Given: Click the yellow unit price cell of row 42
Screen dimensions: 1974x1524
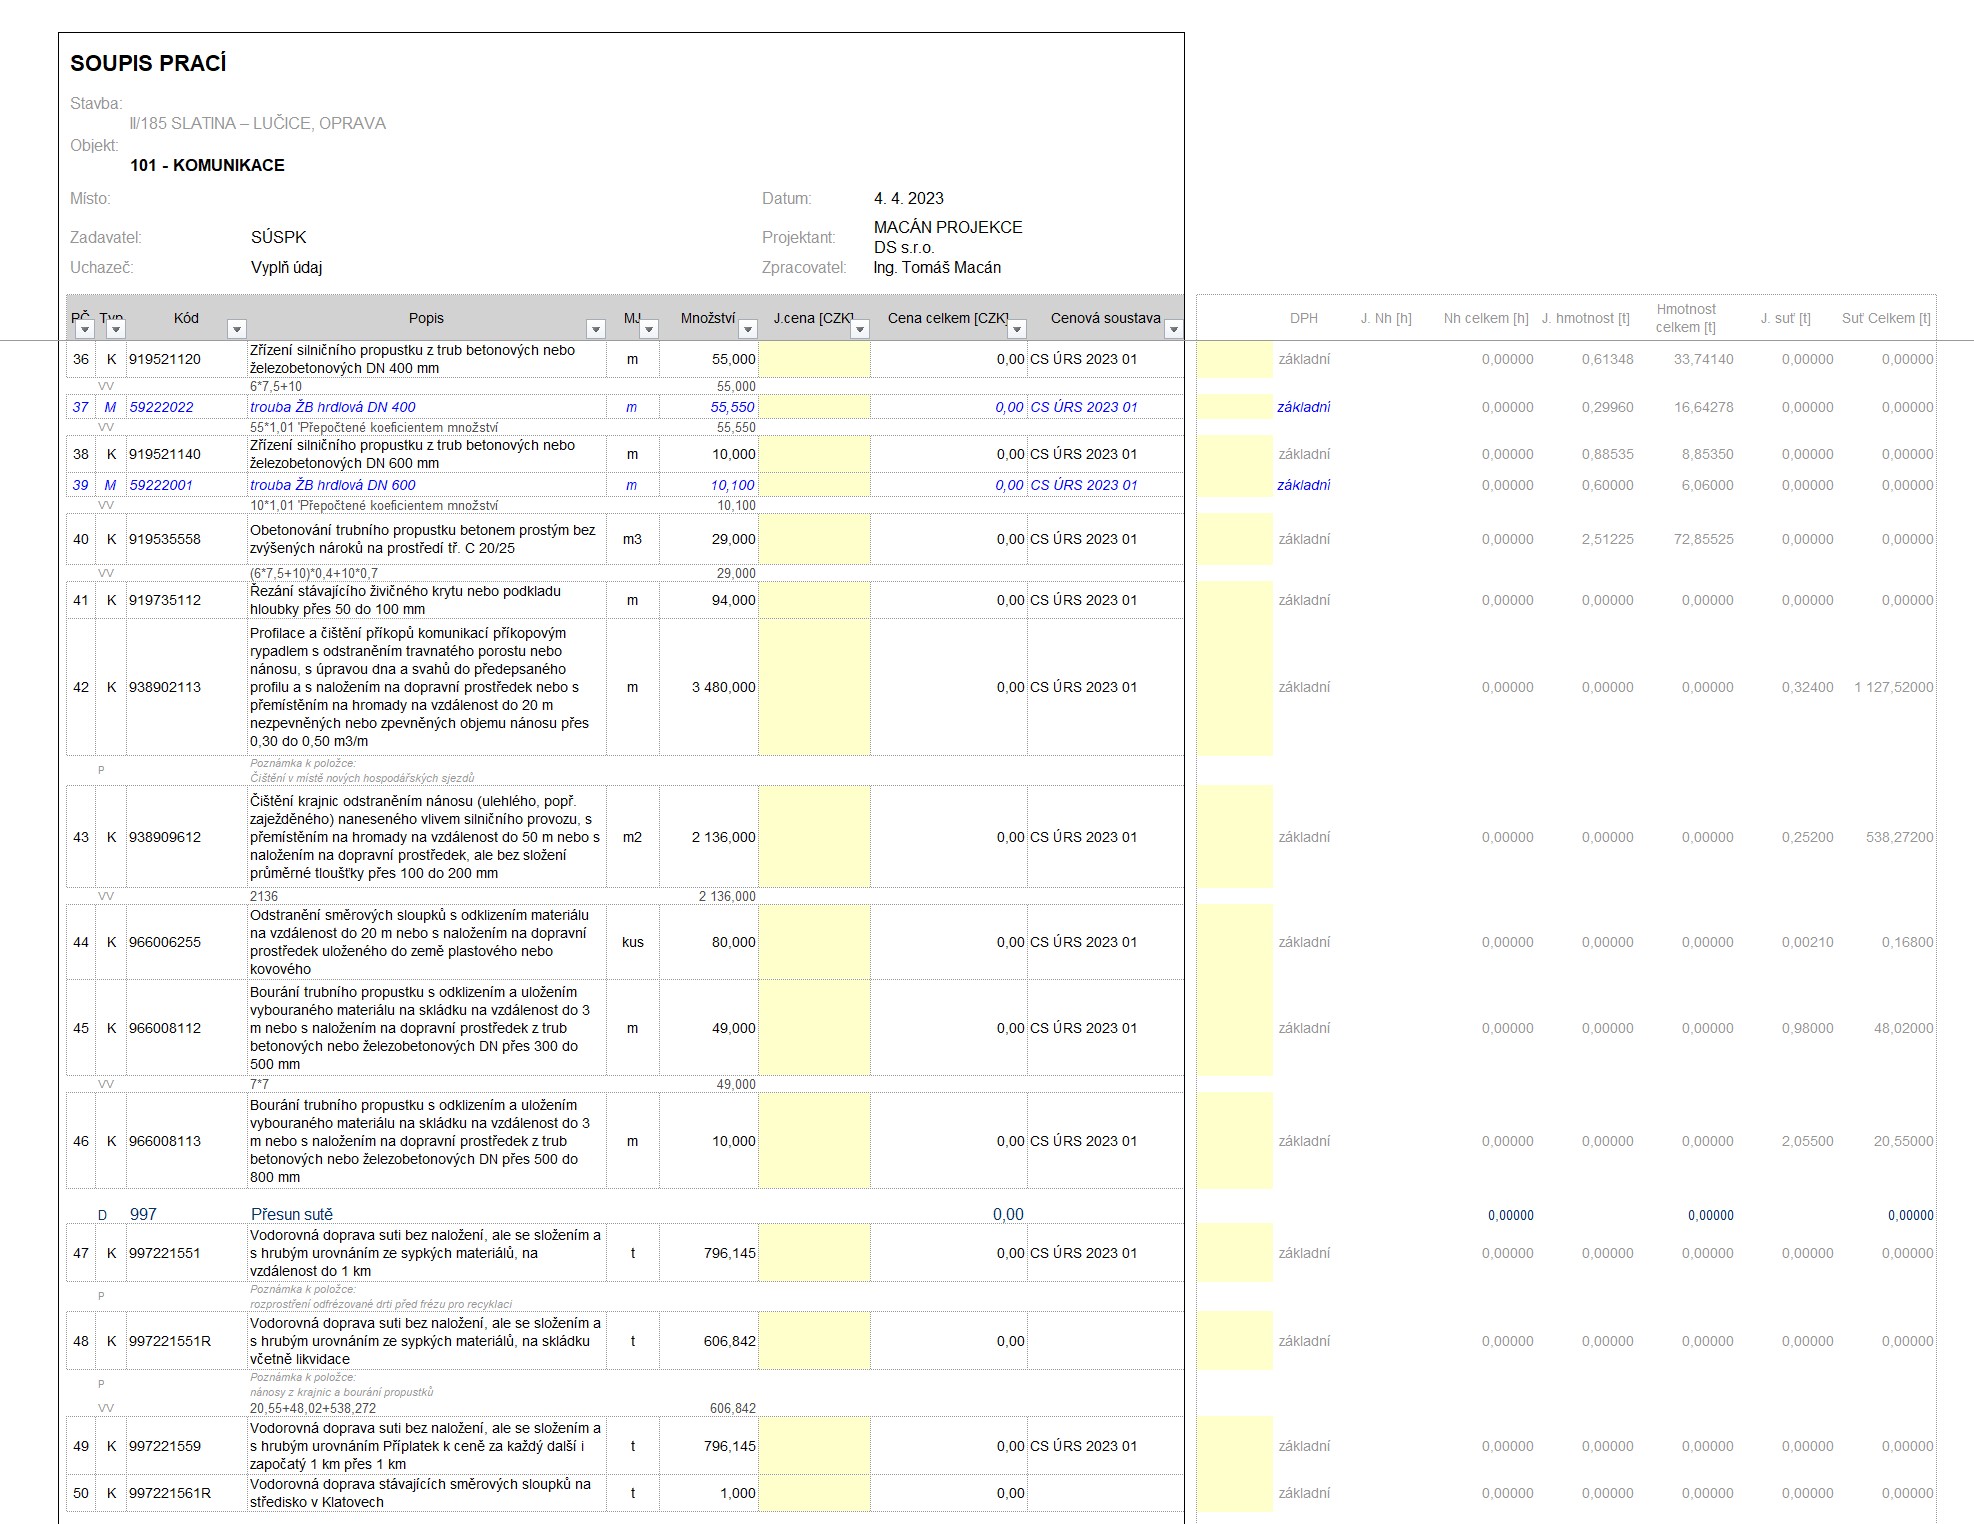Looking at the screenshot, I should (814, 687).
